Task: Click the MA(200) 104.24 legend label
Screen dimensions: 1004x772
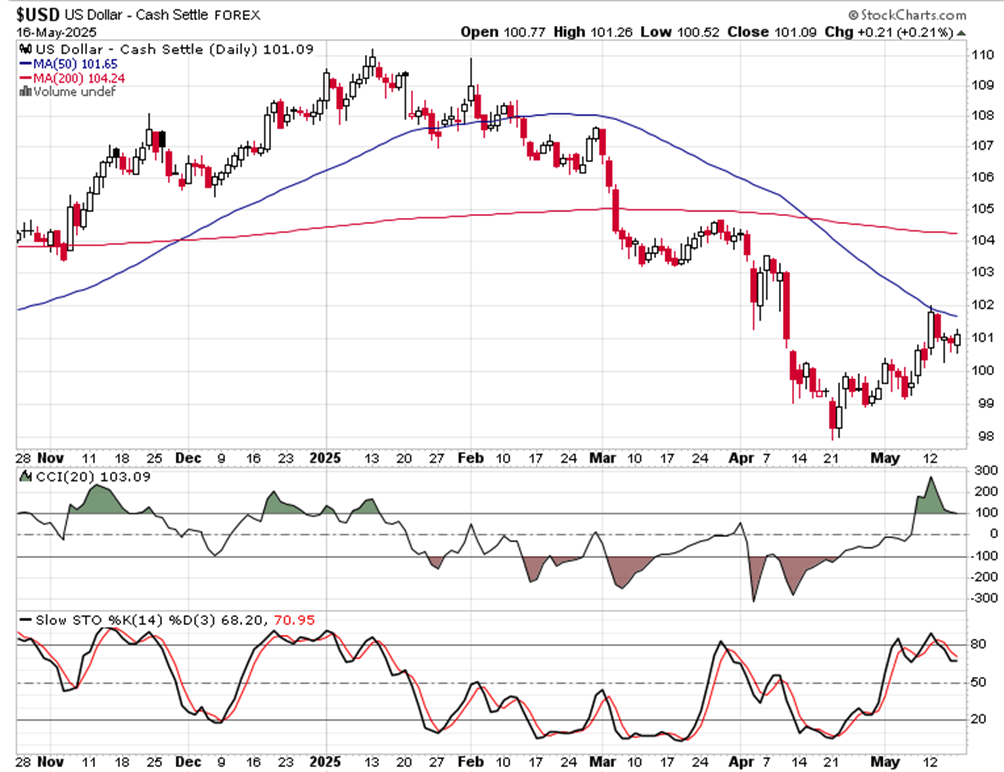Action: pos(79,78)
